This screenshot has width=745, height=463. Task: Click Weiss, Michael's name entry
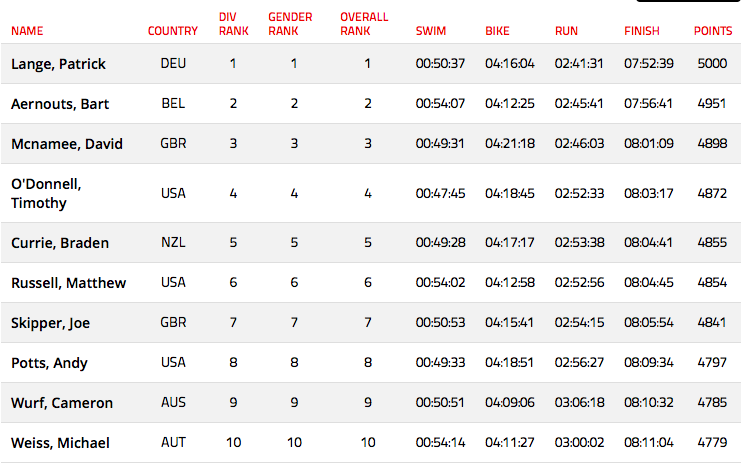(x=60, y=443)
